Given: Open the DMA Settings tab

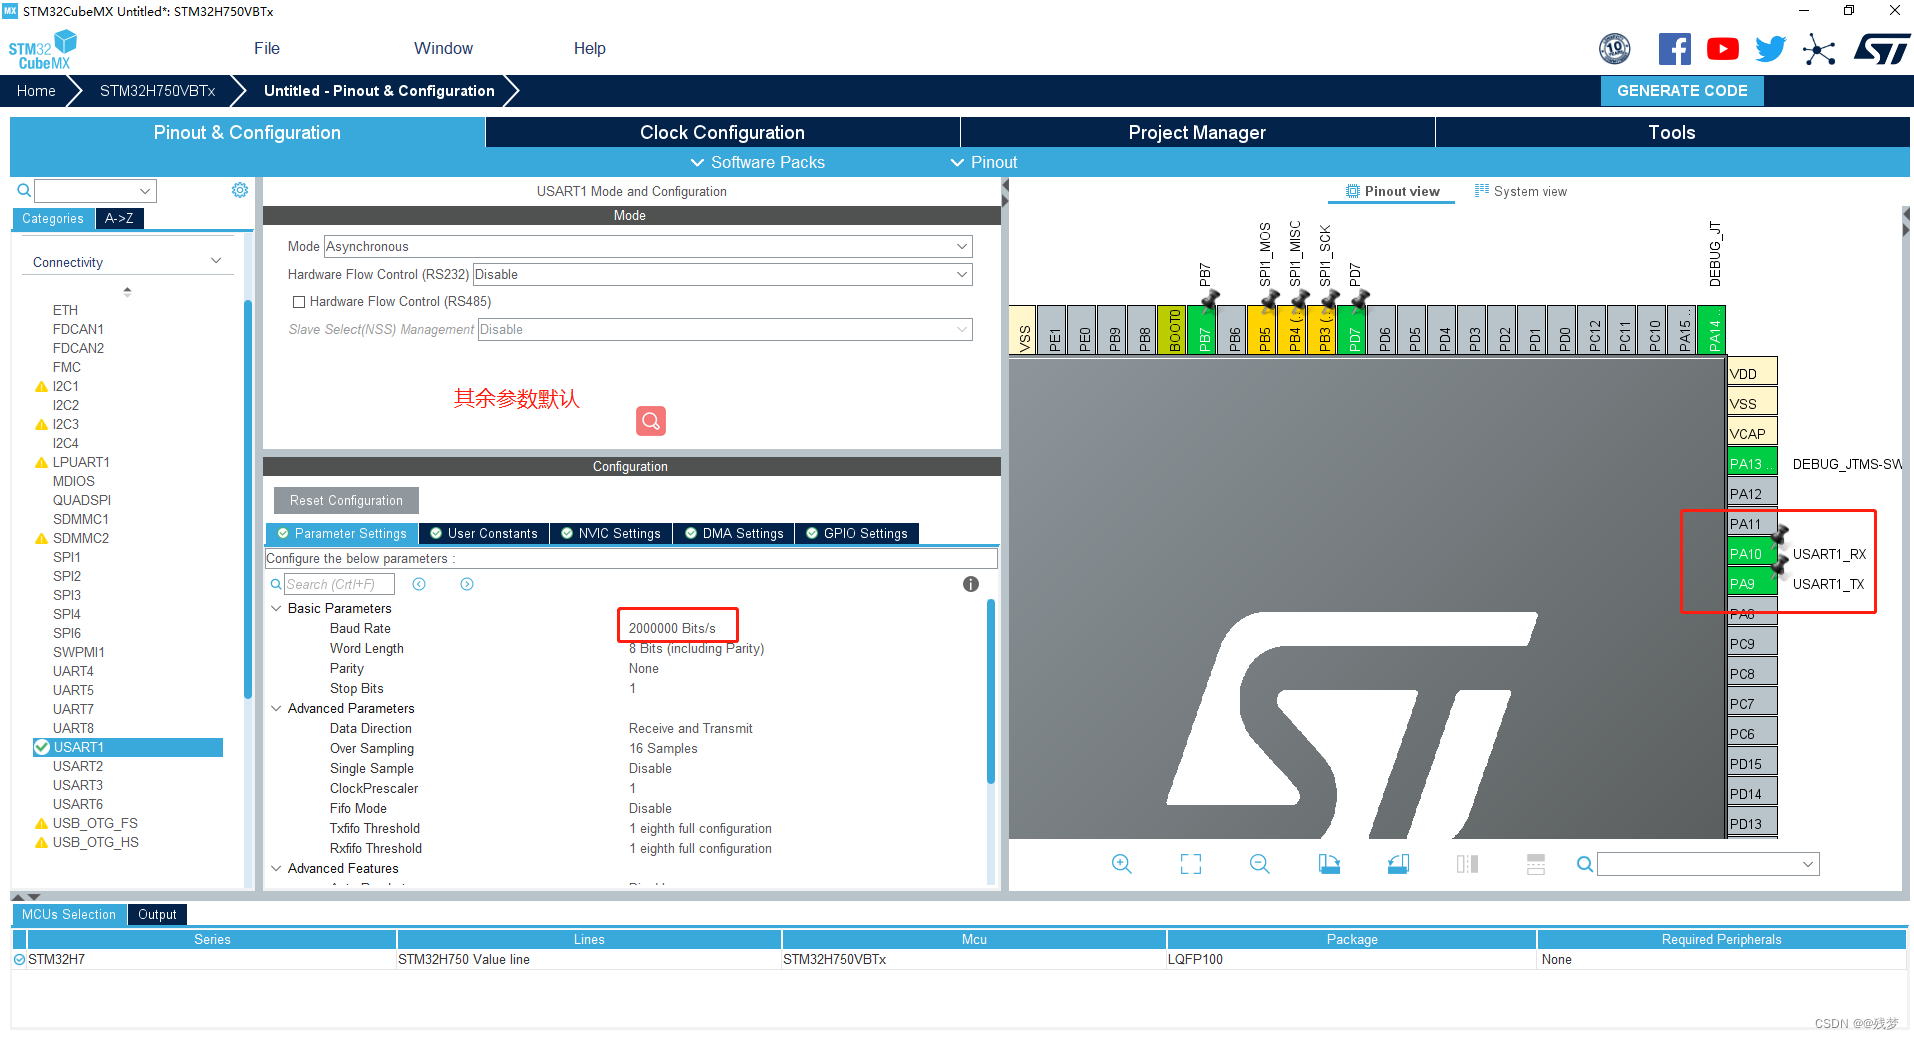Looking at the screenshot, I should 734,533.
